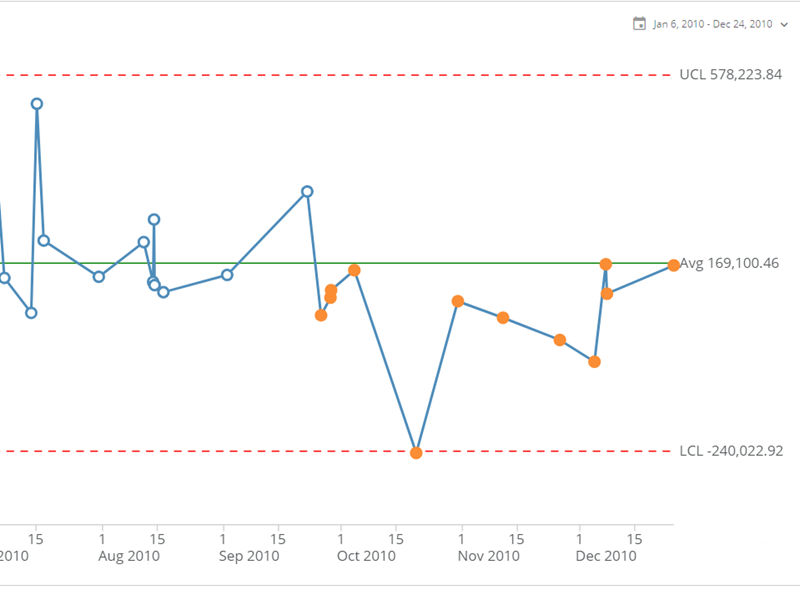Select the lowest orange point in early December
This screenshot has height=590, width=800.
click(594, 362)
